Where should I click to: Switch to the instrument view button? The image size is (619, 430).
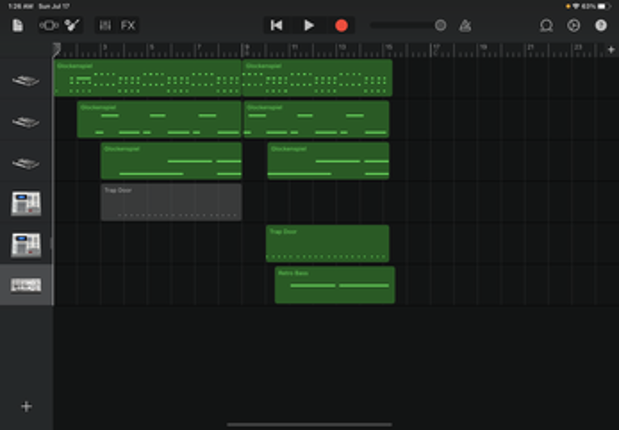pyautogui.click(x=49, y=26)
